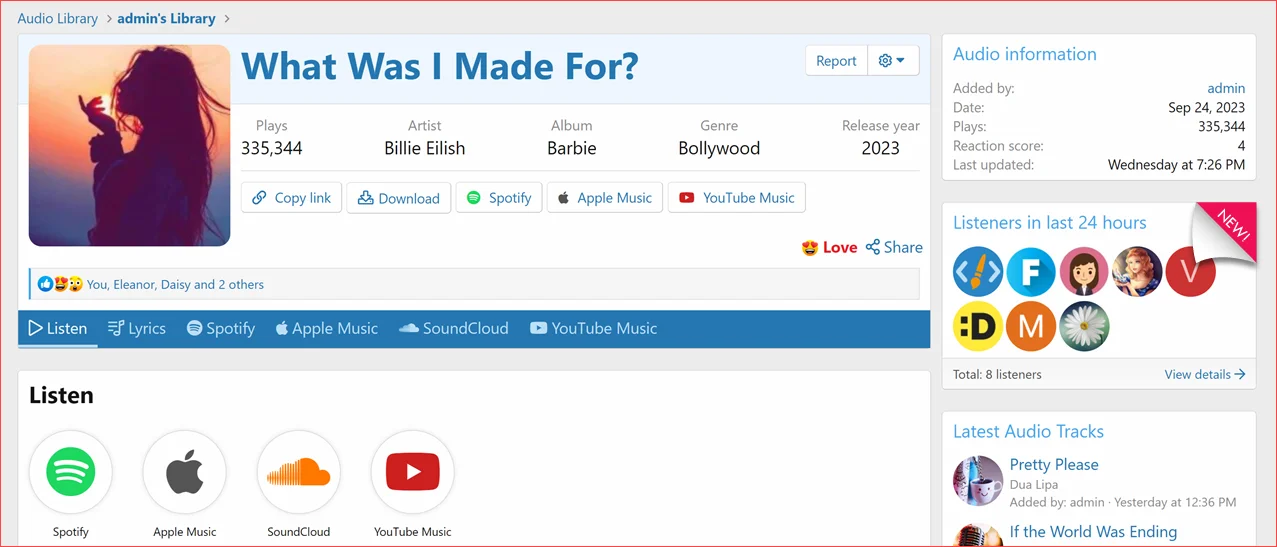The height and width of the screenshot is (547, 1277).
Task: Open the Pretty Please track link
Action: click(x=1054, y=464)
